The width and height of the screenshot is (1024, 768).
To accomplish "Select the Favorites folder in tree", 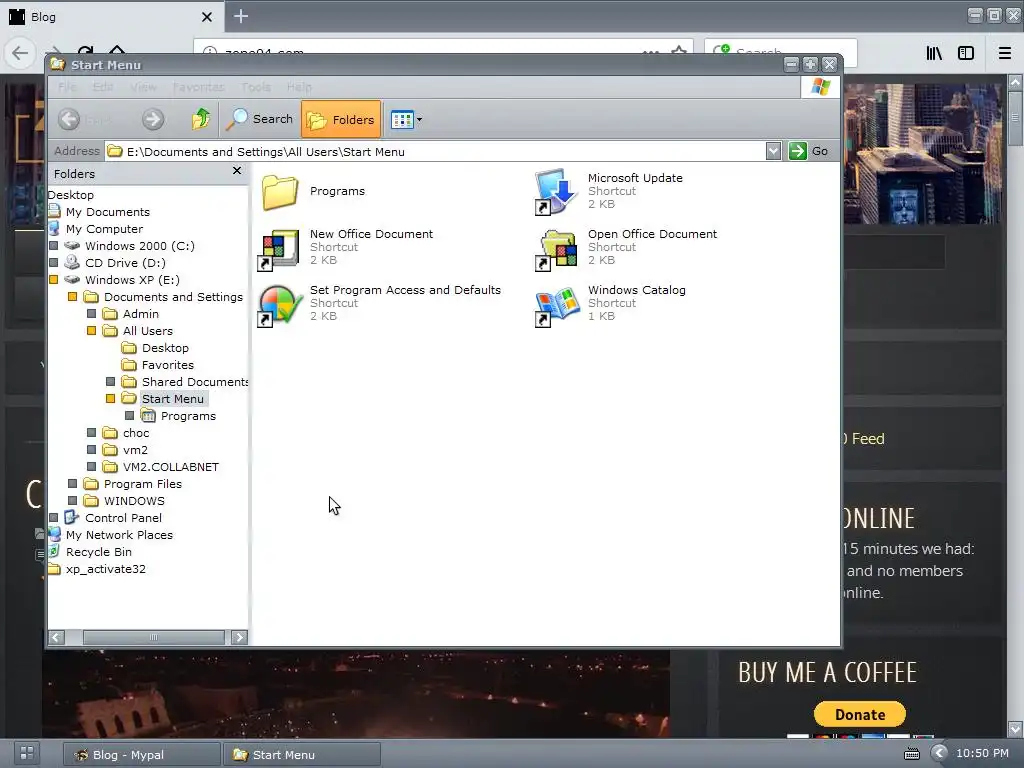I will [168, 365].
